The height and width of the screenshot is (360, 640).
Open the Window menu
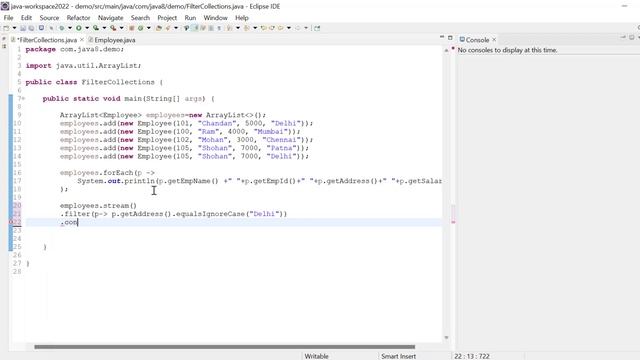point(215,18)
